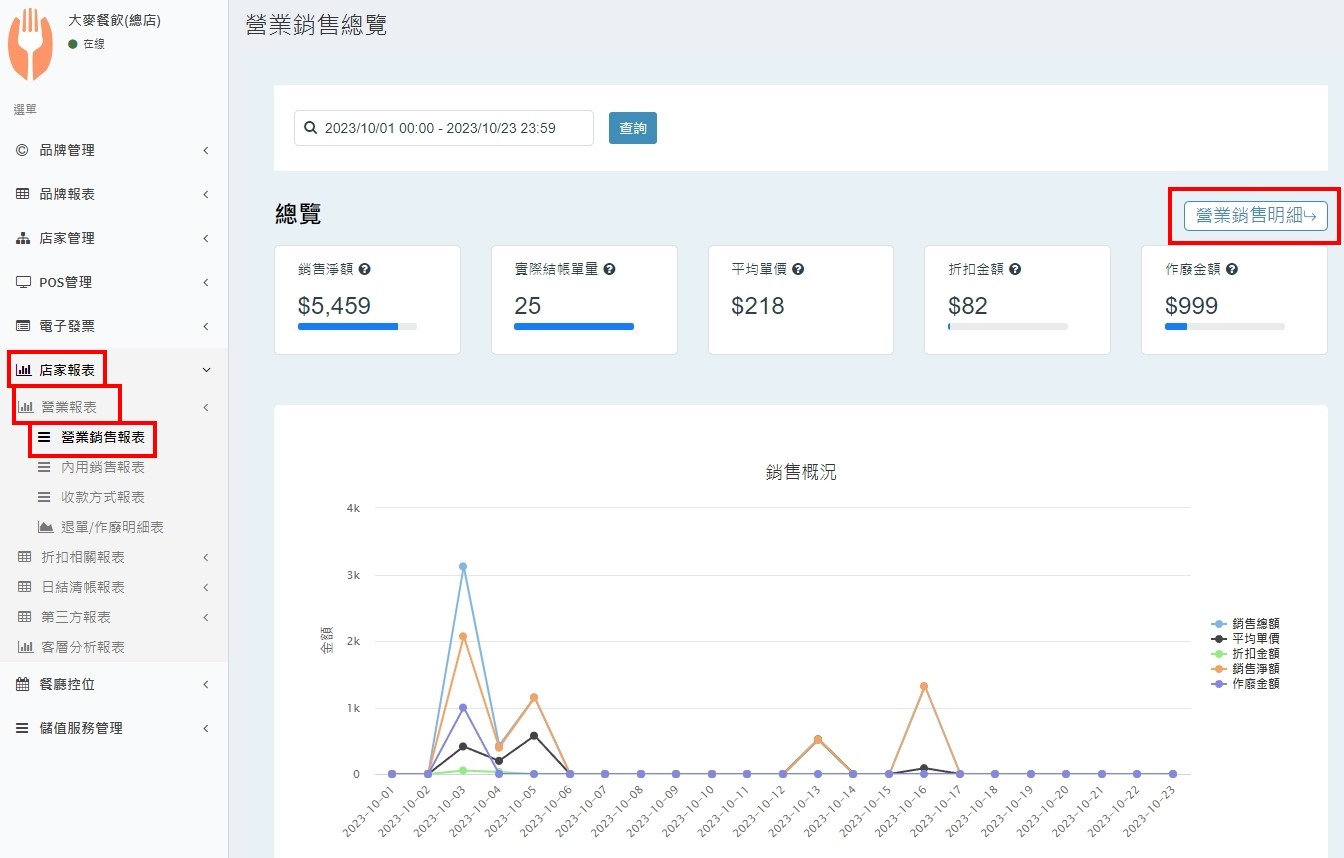Click the 餐廳控位 calendar icon
Viewport: 1344px width, 858px height.
(x=22, y=684)
